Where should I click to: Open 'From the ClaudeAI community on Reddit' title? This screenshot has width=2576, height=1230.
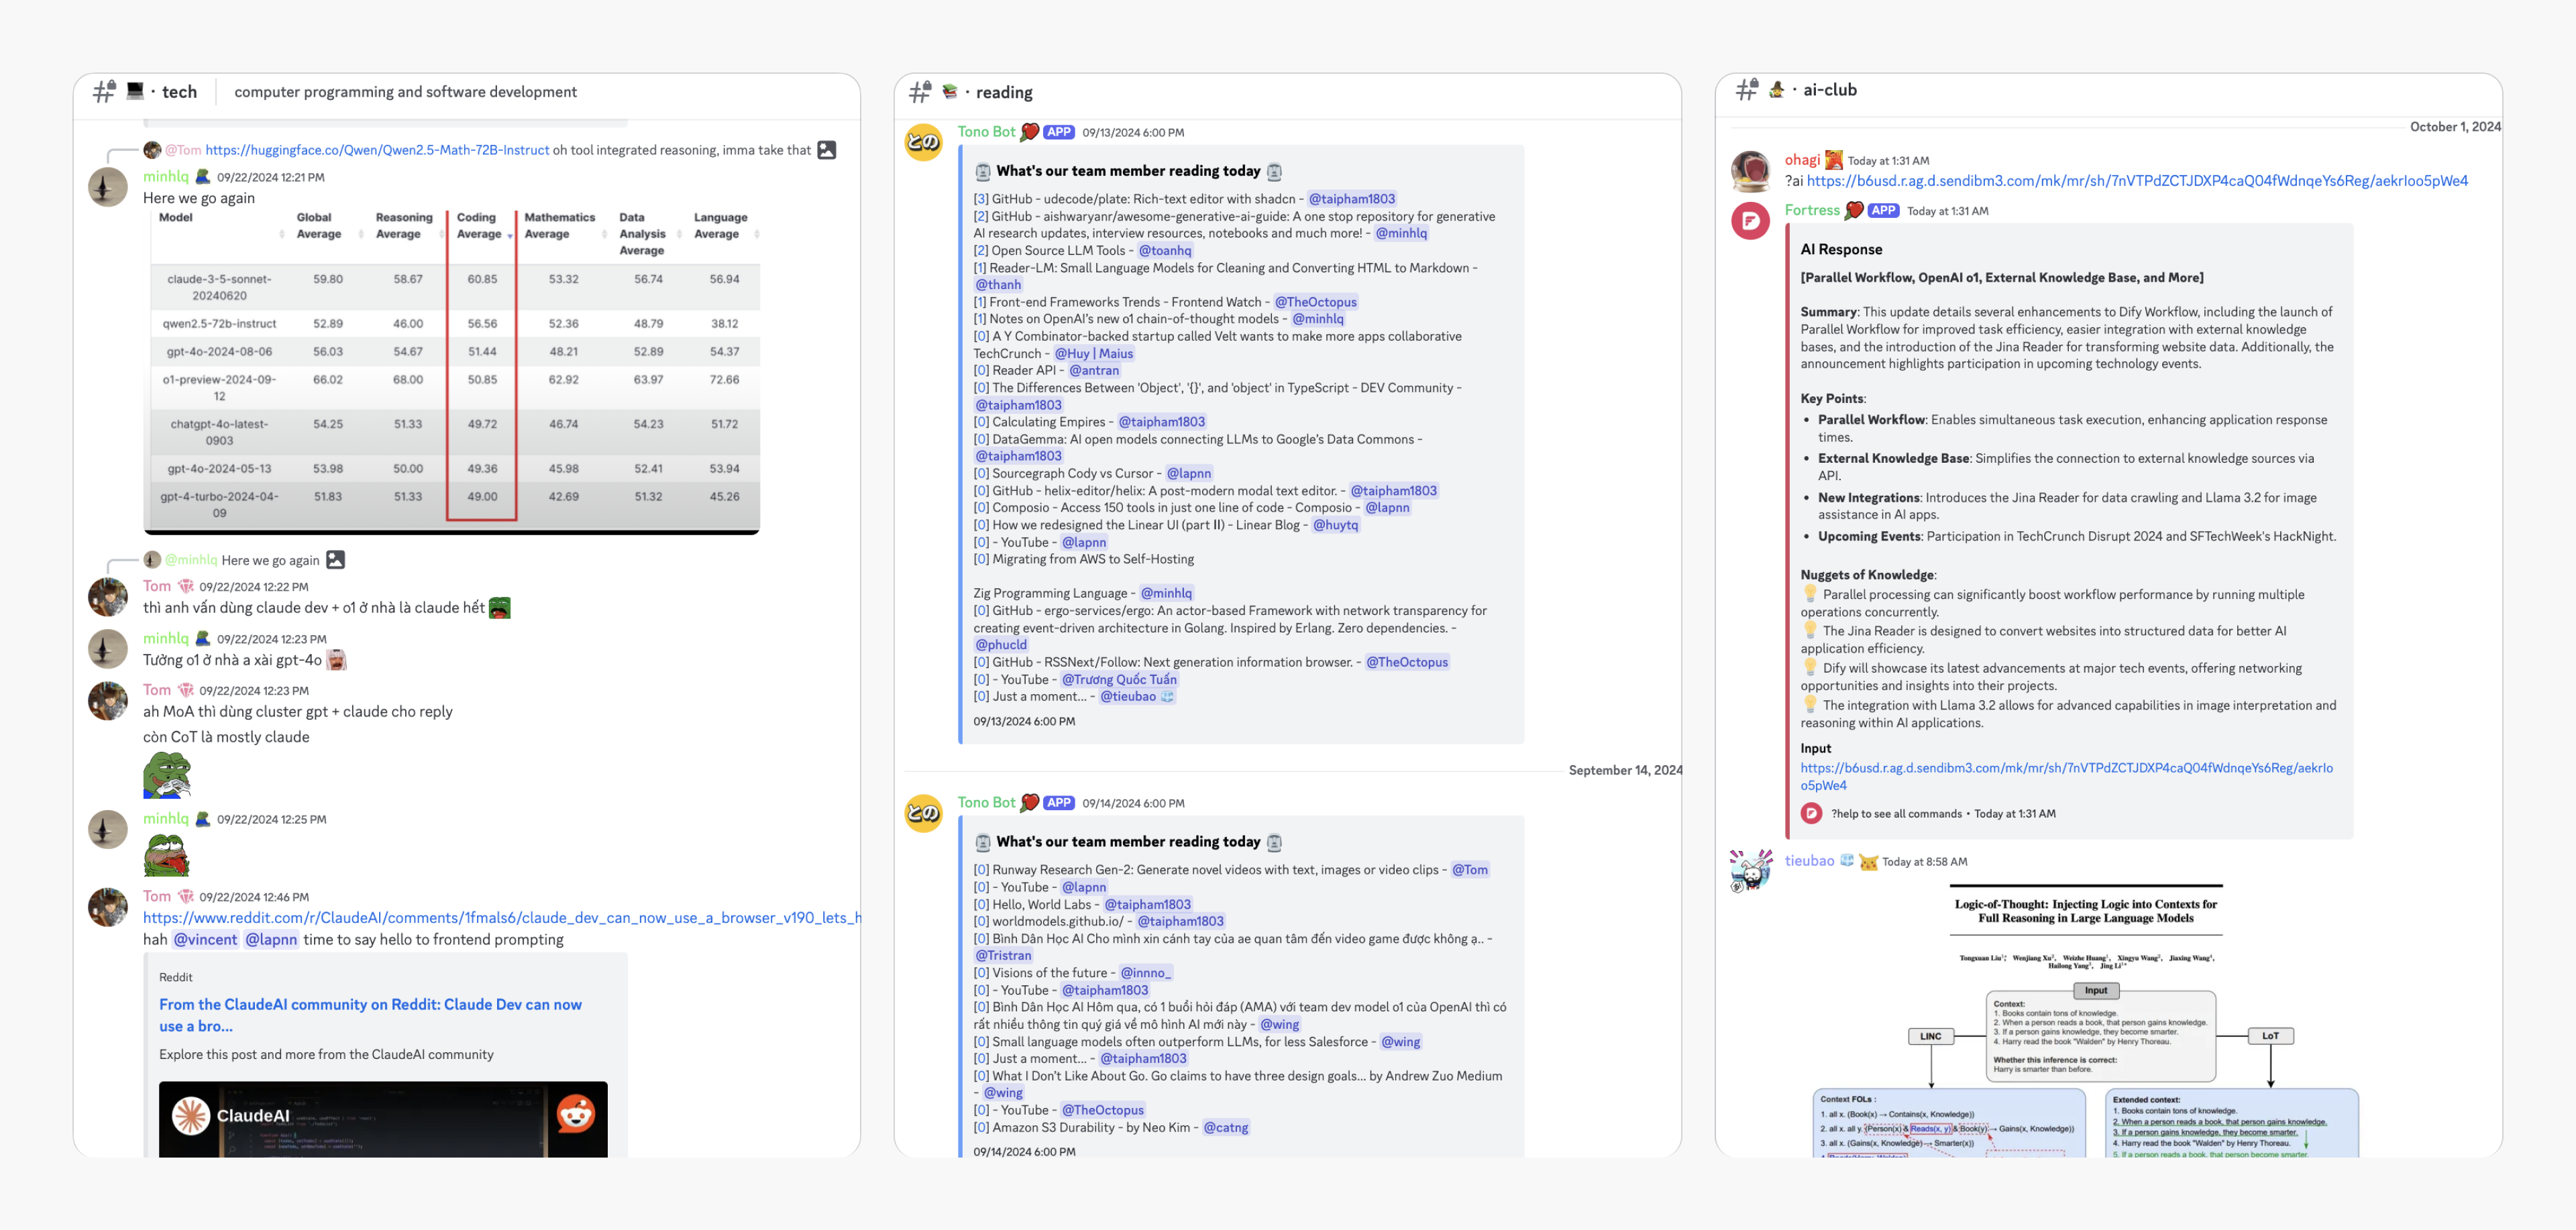point(370,1015)
